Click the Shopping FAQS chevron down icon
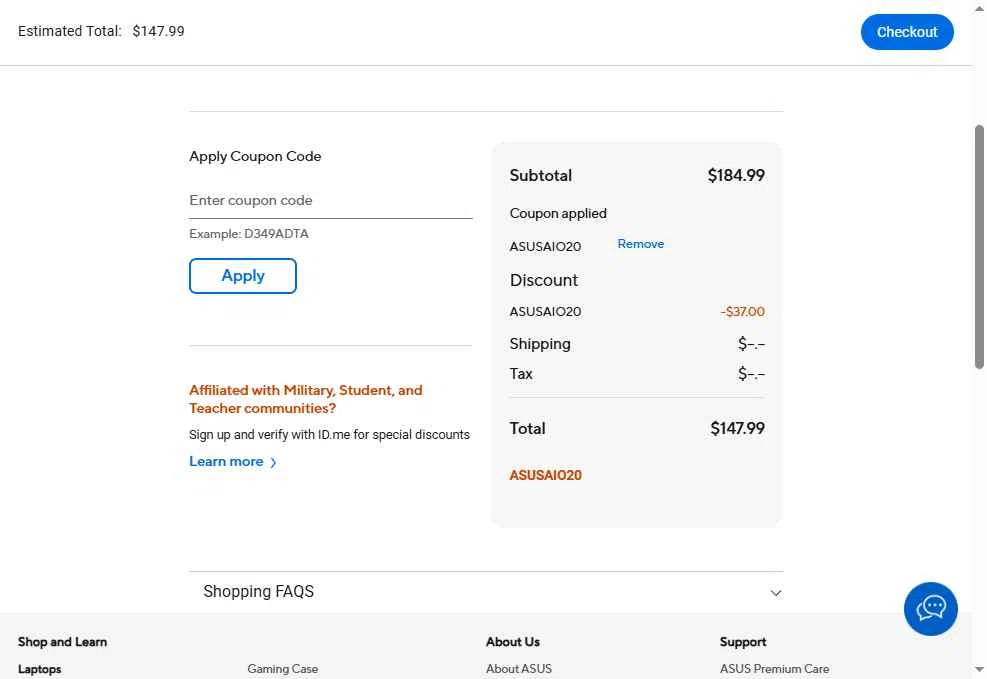 776,593
